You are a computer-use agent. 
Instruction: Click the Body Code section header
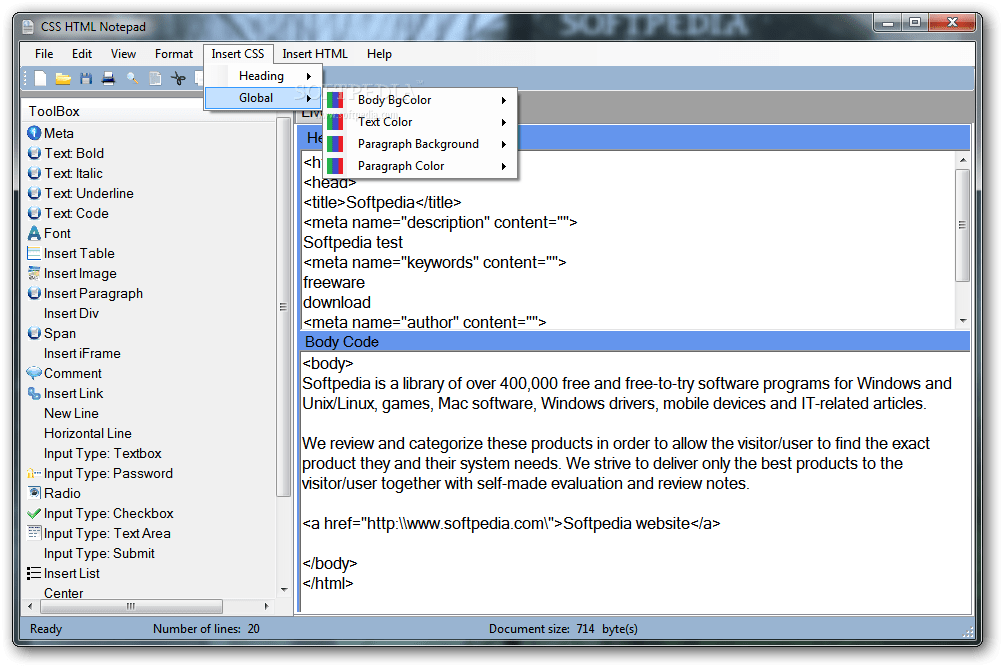click(x=635, y=341)
